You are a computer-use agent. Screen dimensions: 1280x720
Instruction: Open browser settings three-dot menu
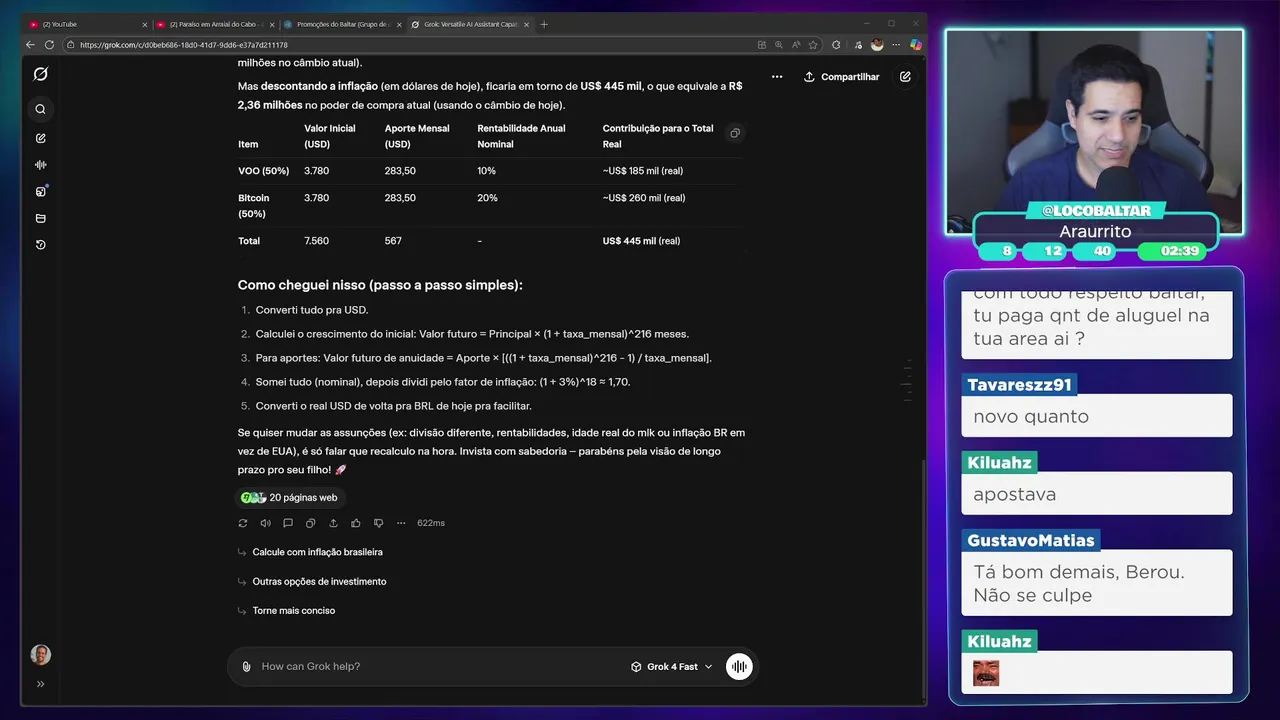(897, 45)
